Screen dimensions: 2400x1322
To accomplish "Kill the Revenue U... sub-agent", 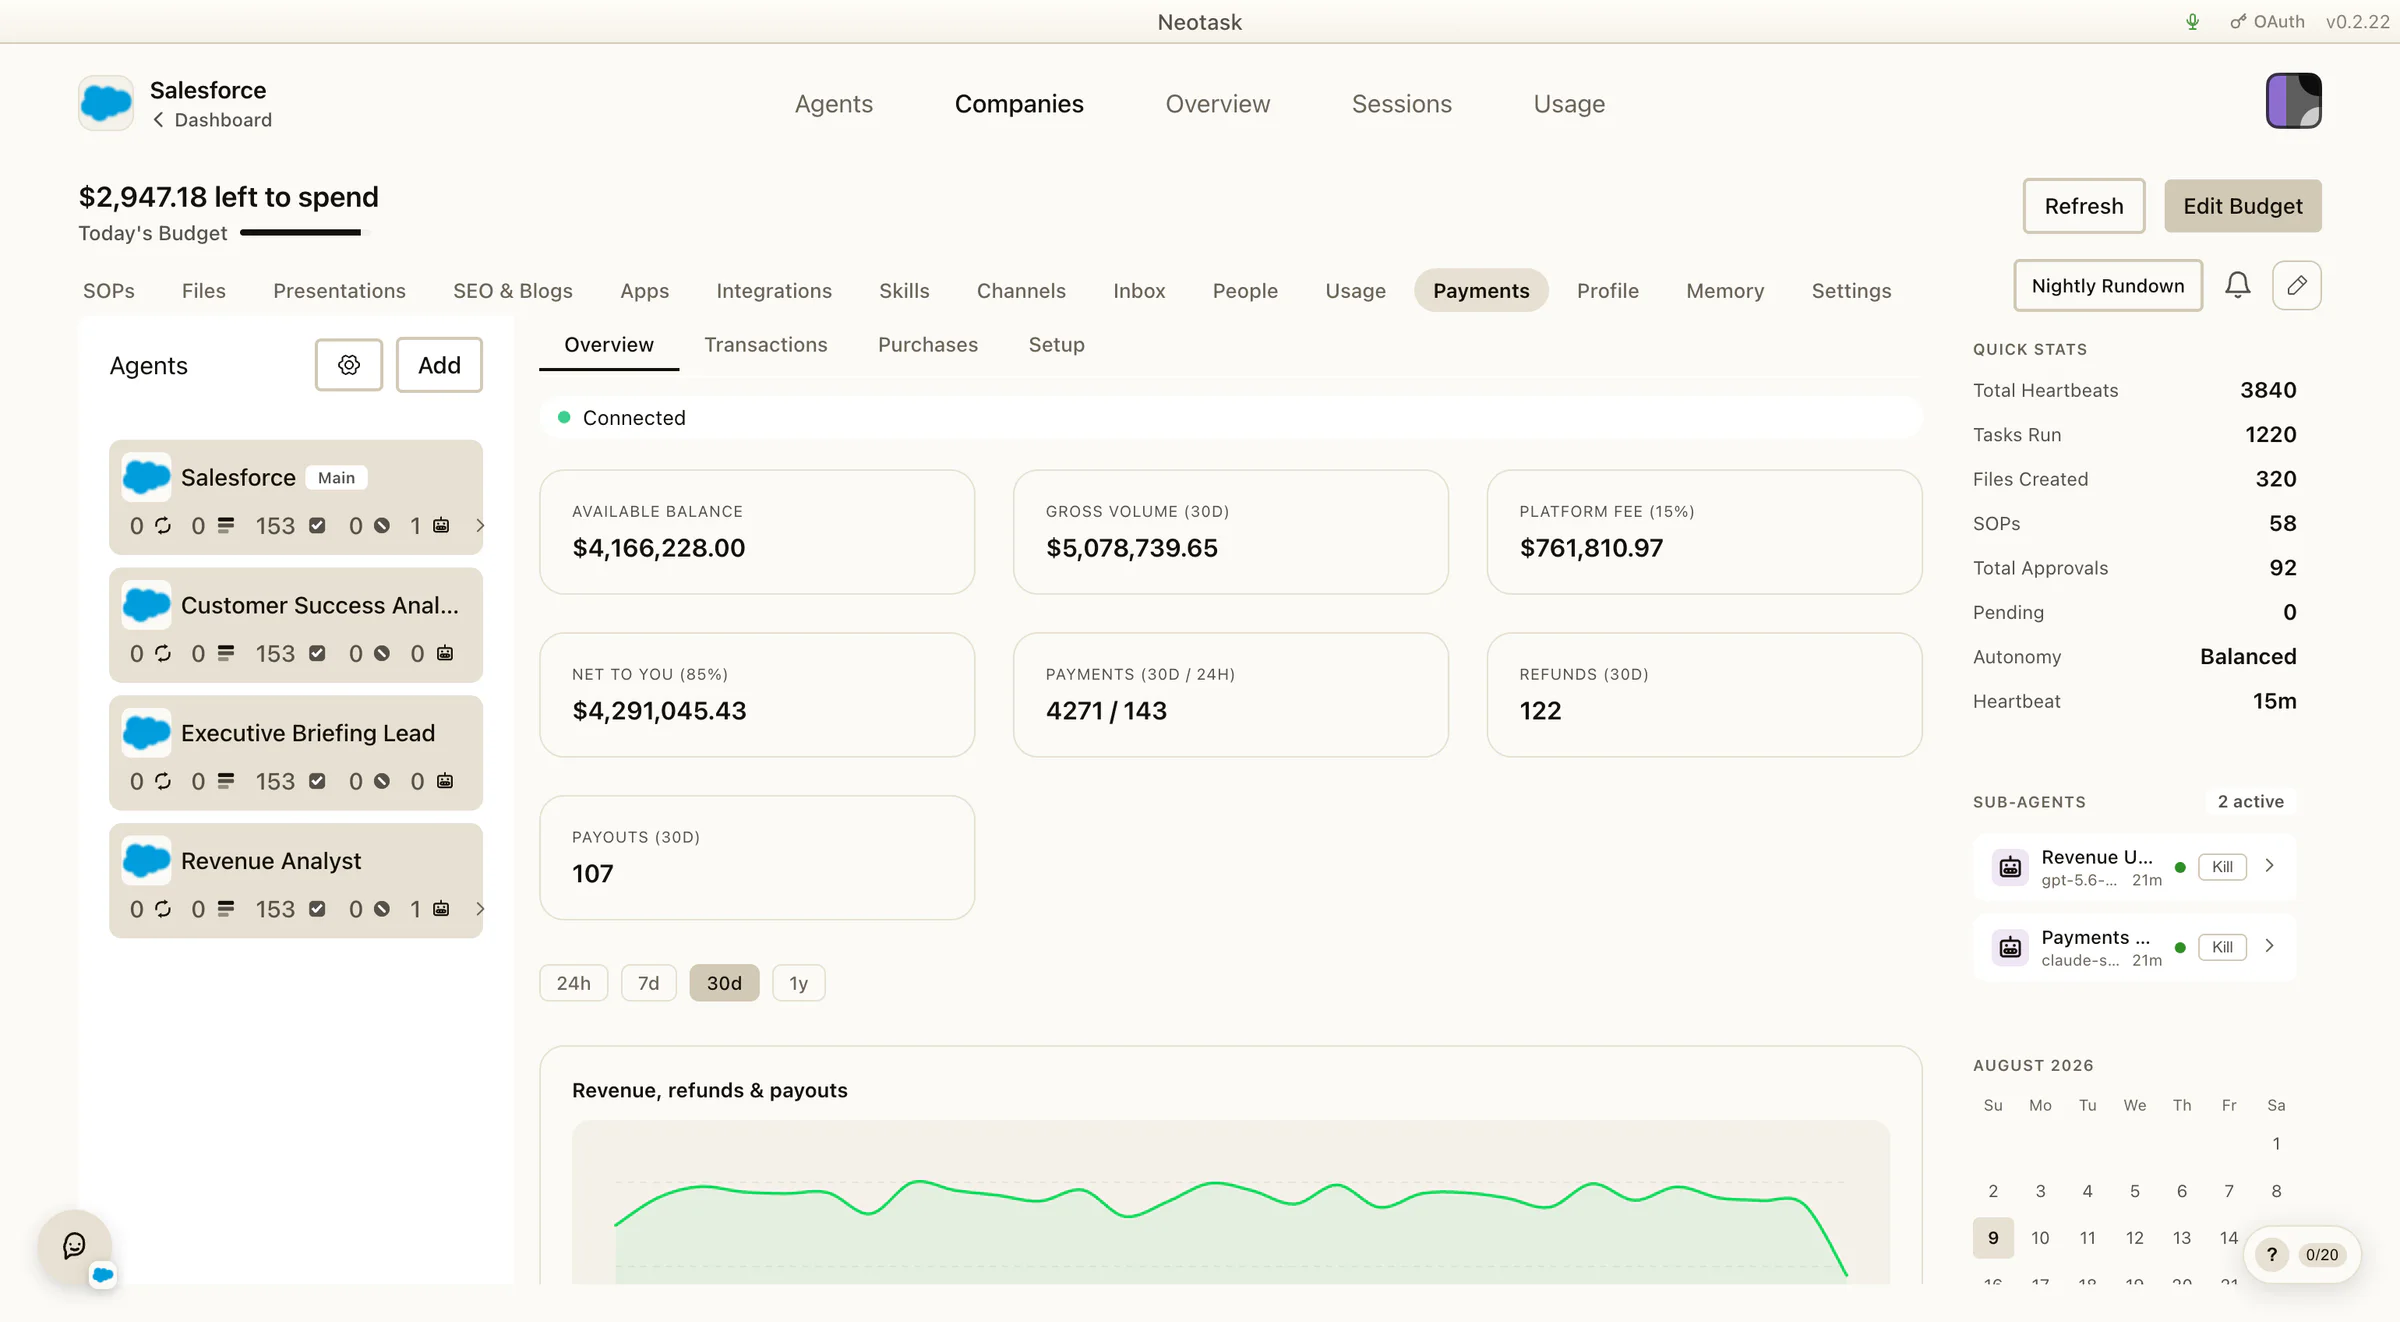I will pyautogui.click(x=2222, y=867).
